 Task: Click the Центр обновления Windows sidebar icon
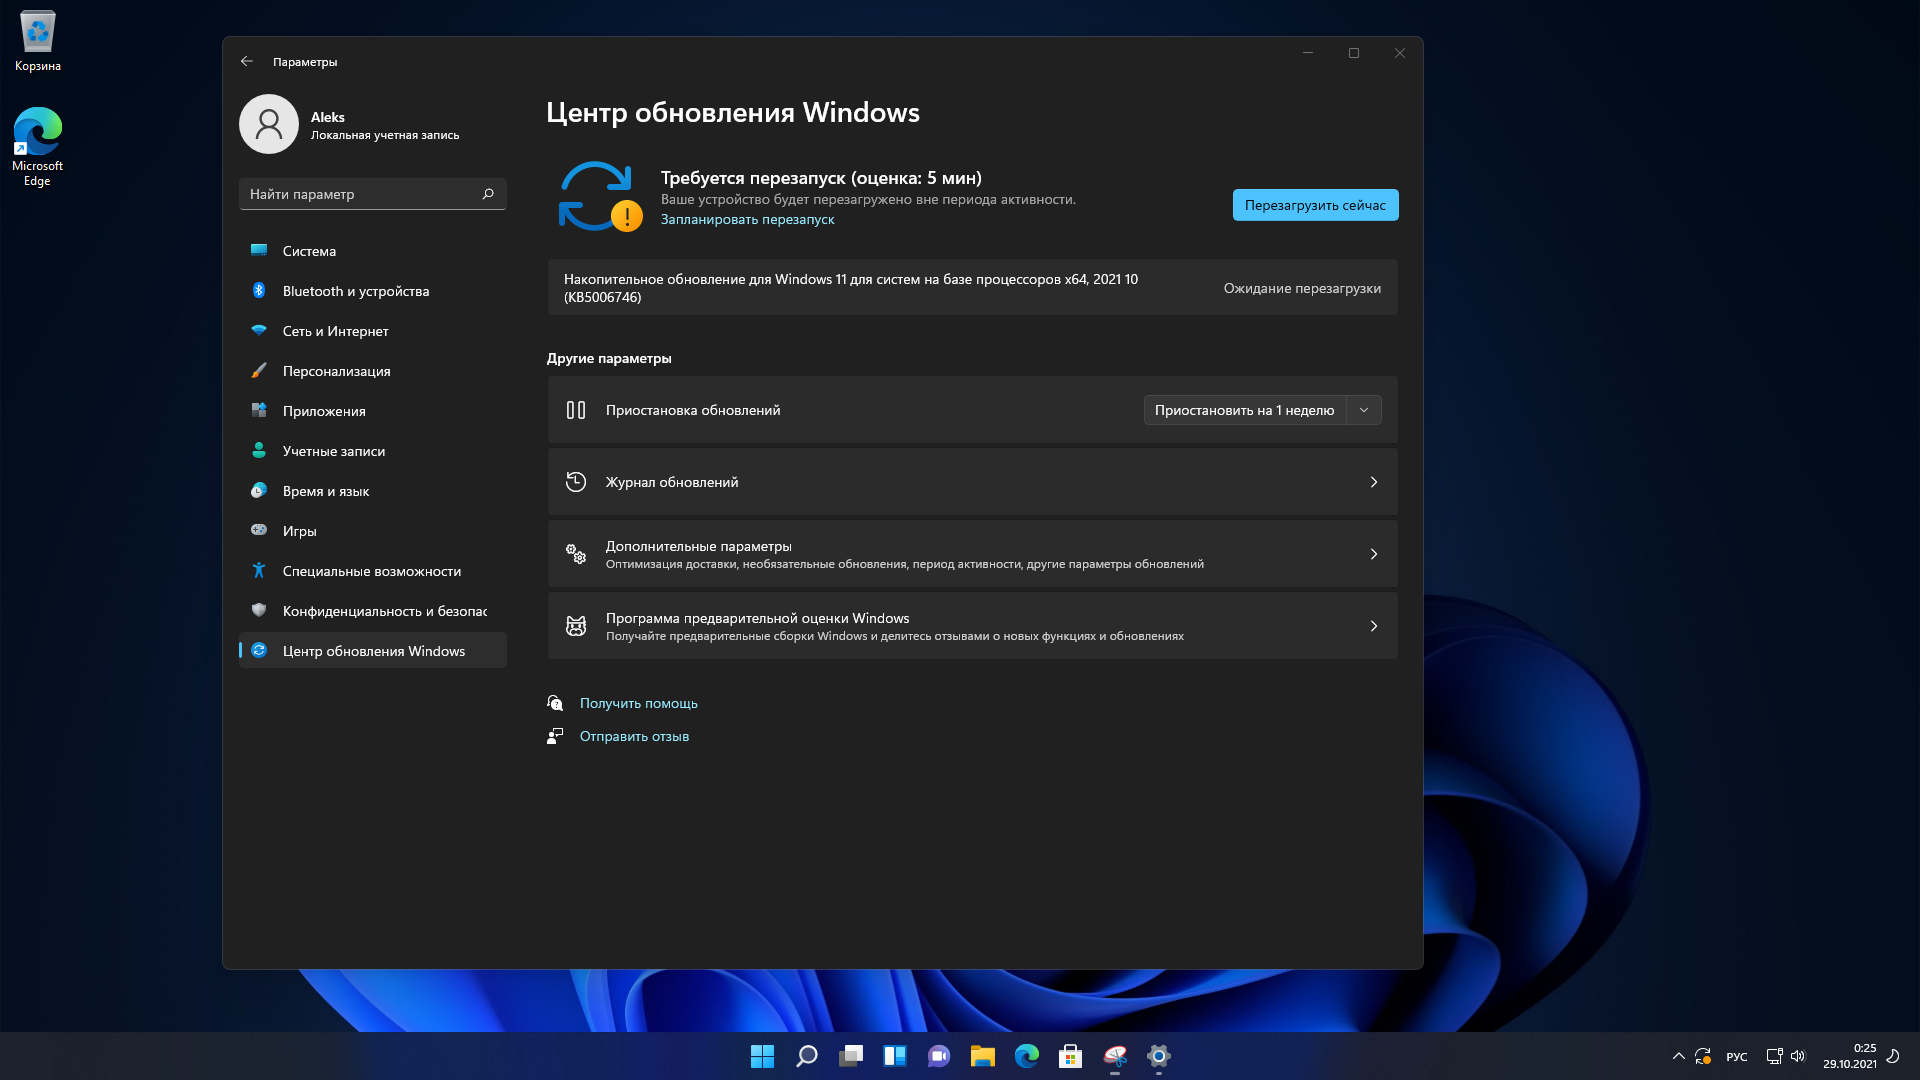259,651
